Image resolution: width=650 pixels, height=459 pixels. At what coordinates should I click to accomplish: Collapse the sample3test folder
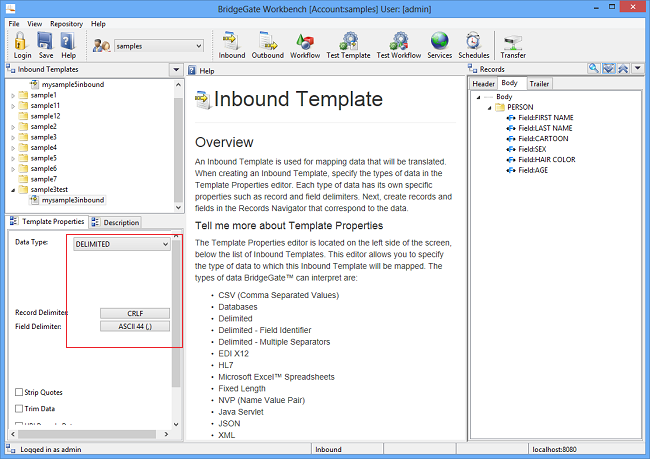[13, 190]
